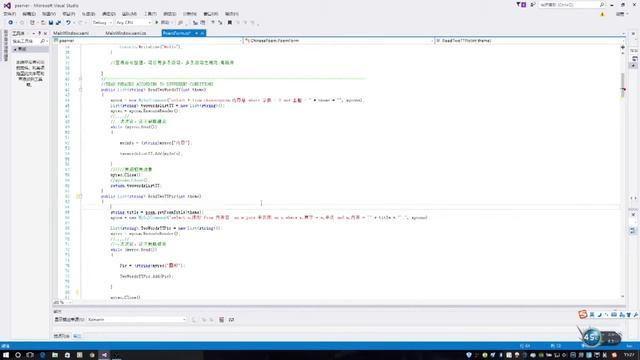Click the yellow warning icon below Quick Launch
The height and width of the screenshot is (360, 640).
(602, 14)
